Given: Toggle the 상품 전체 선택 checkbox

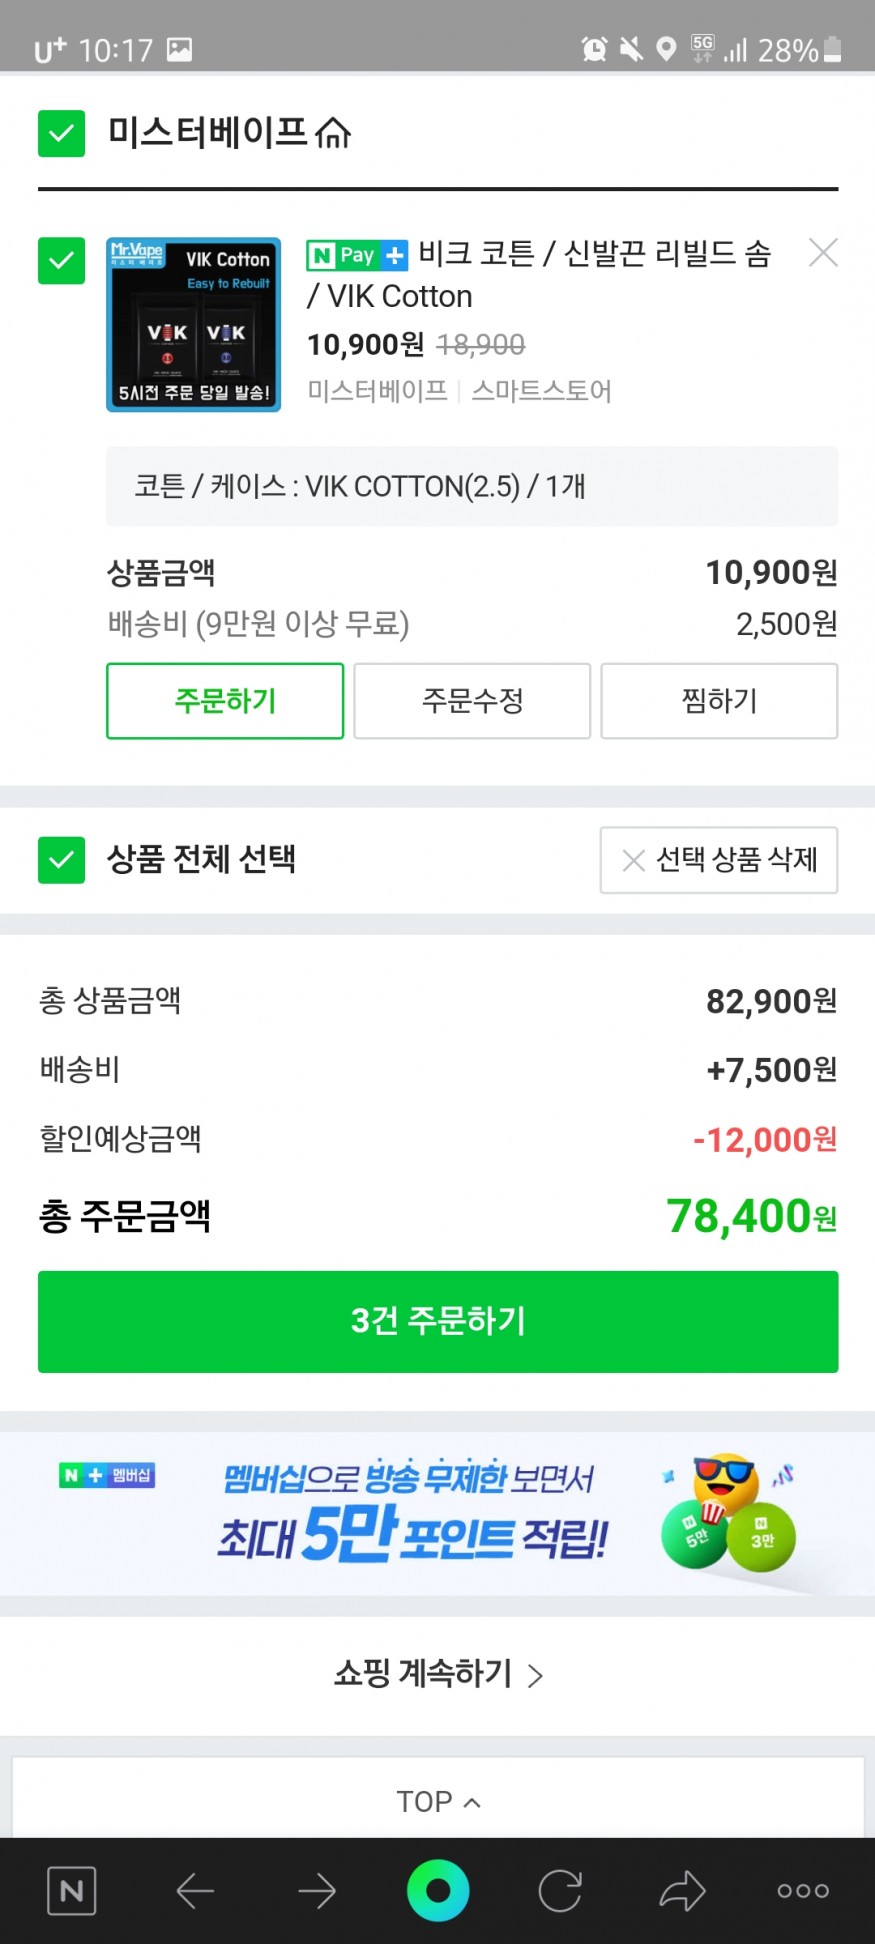Looking at the screenshot, I should coord(61,860).
